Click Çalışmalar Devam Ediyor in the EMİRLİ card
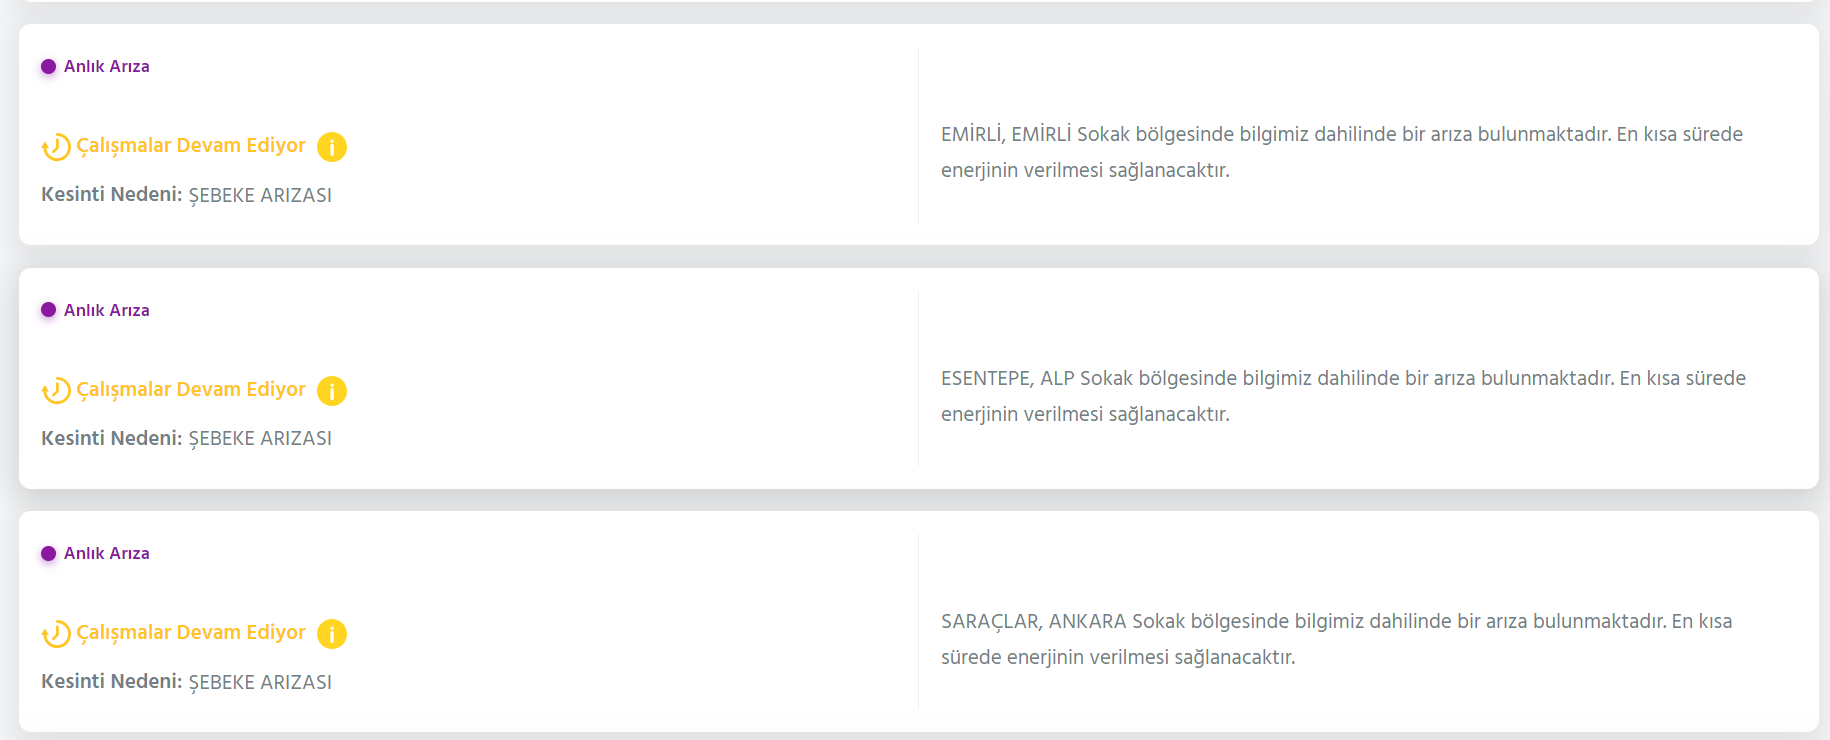1830x740 pixels. [191, 146]
